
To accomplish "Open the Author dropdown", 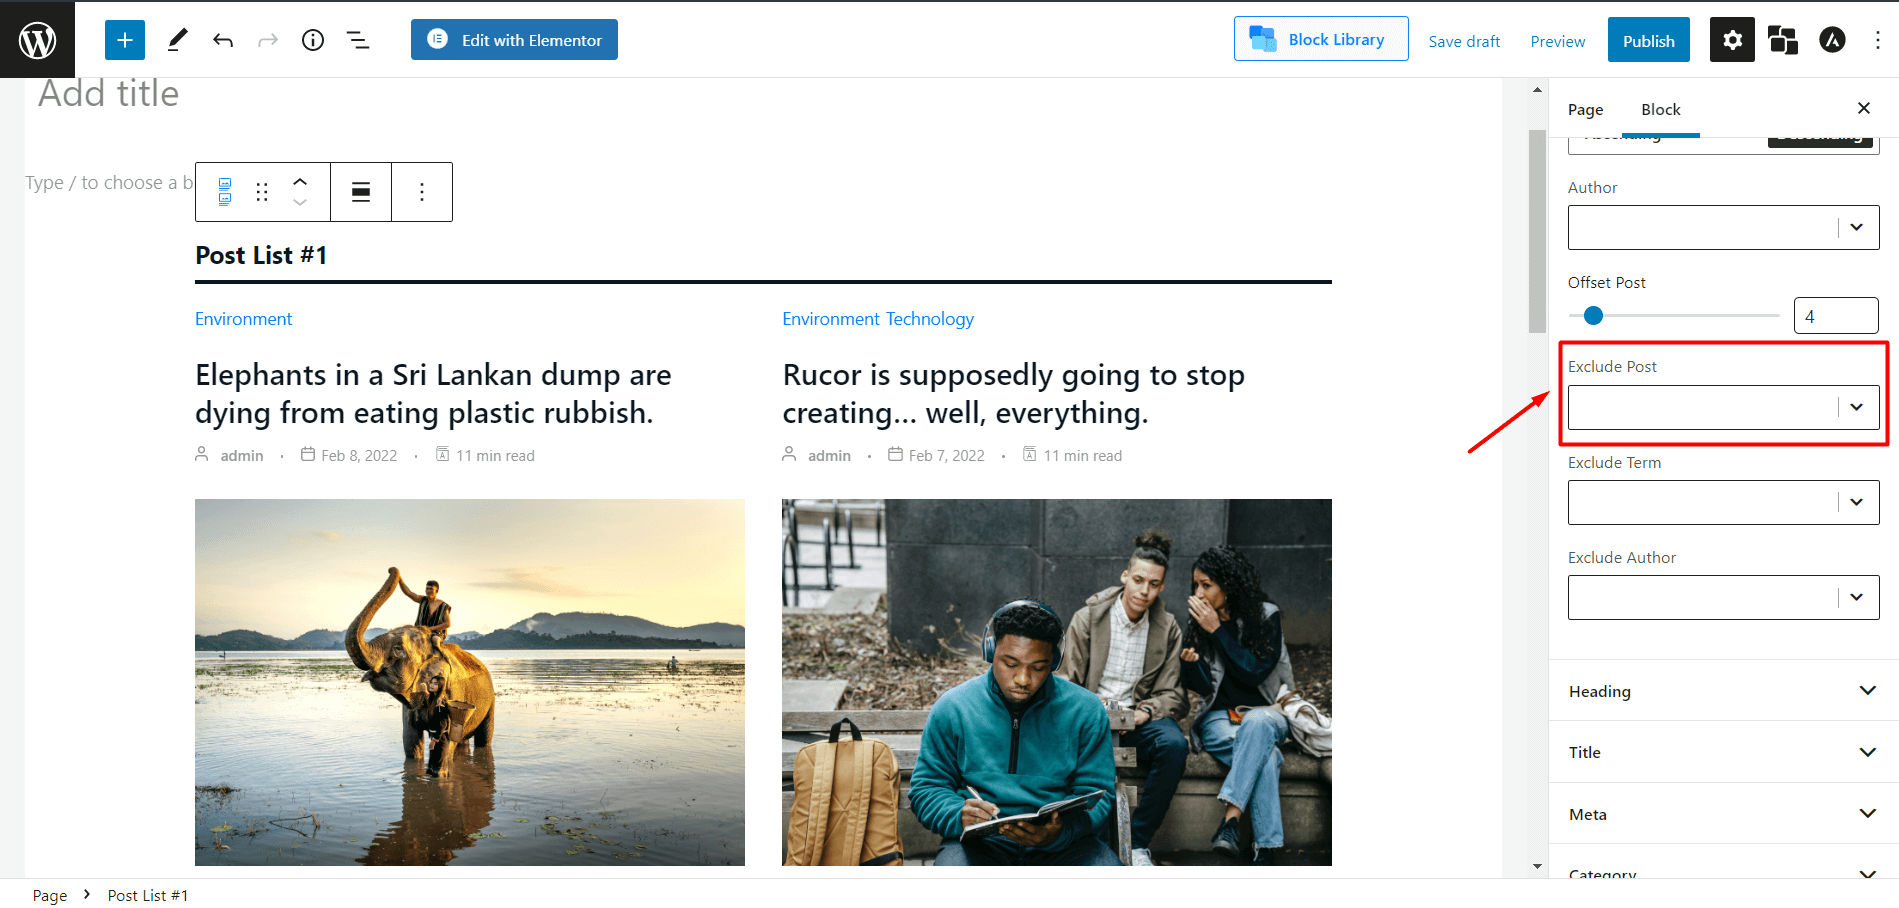I will [x=1723, y=228].
